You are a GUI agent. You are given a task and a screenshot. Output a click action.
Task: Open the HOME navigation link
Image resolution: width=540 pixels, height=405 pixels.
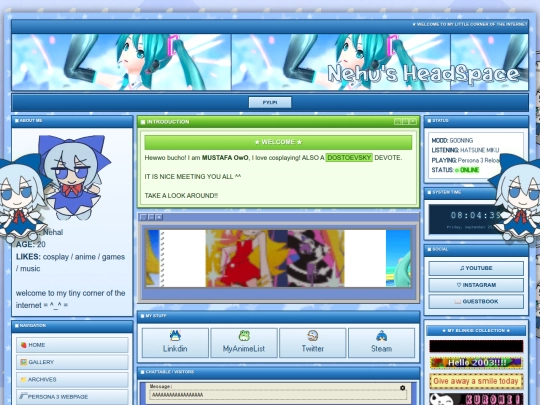click(72, 345)
